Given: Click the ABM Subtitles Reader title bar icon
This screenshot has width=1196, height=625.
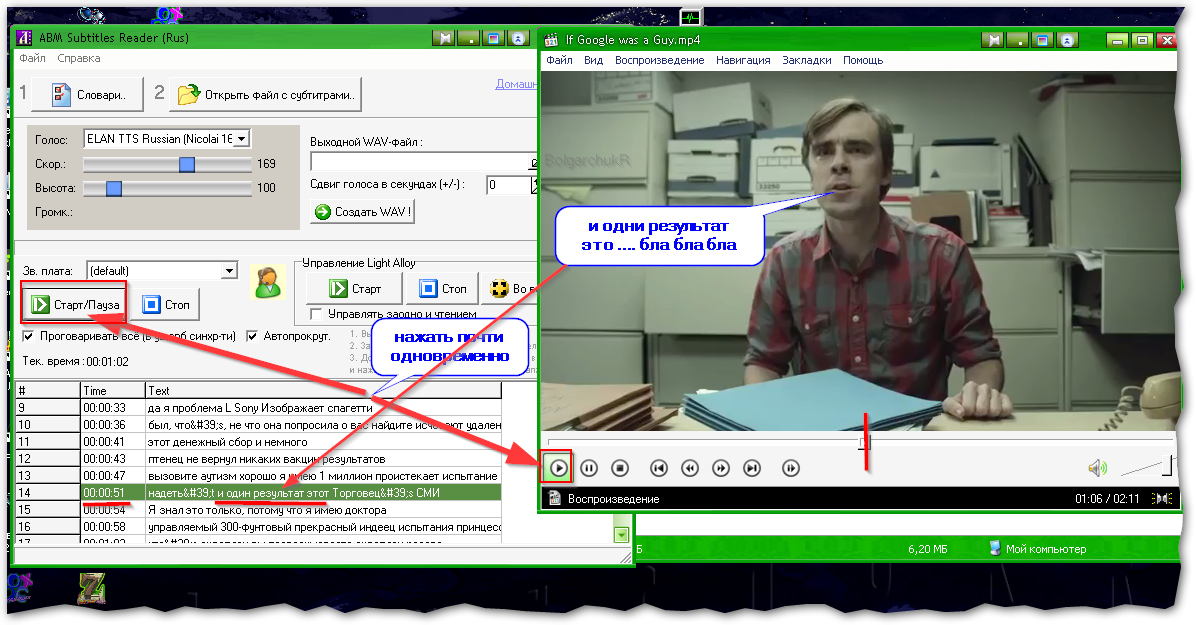Looking at the screenshot, I should [x=24, y=37].
